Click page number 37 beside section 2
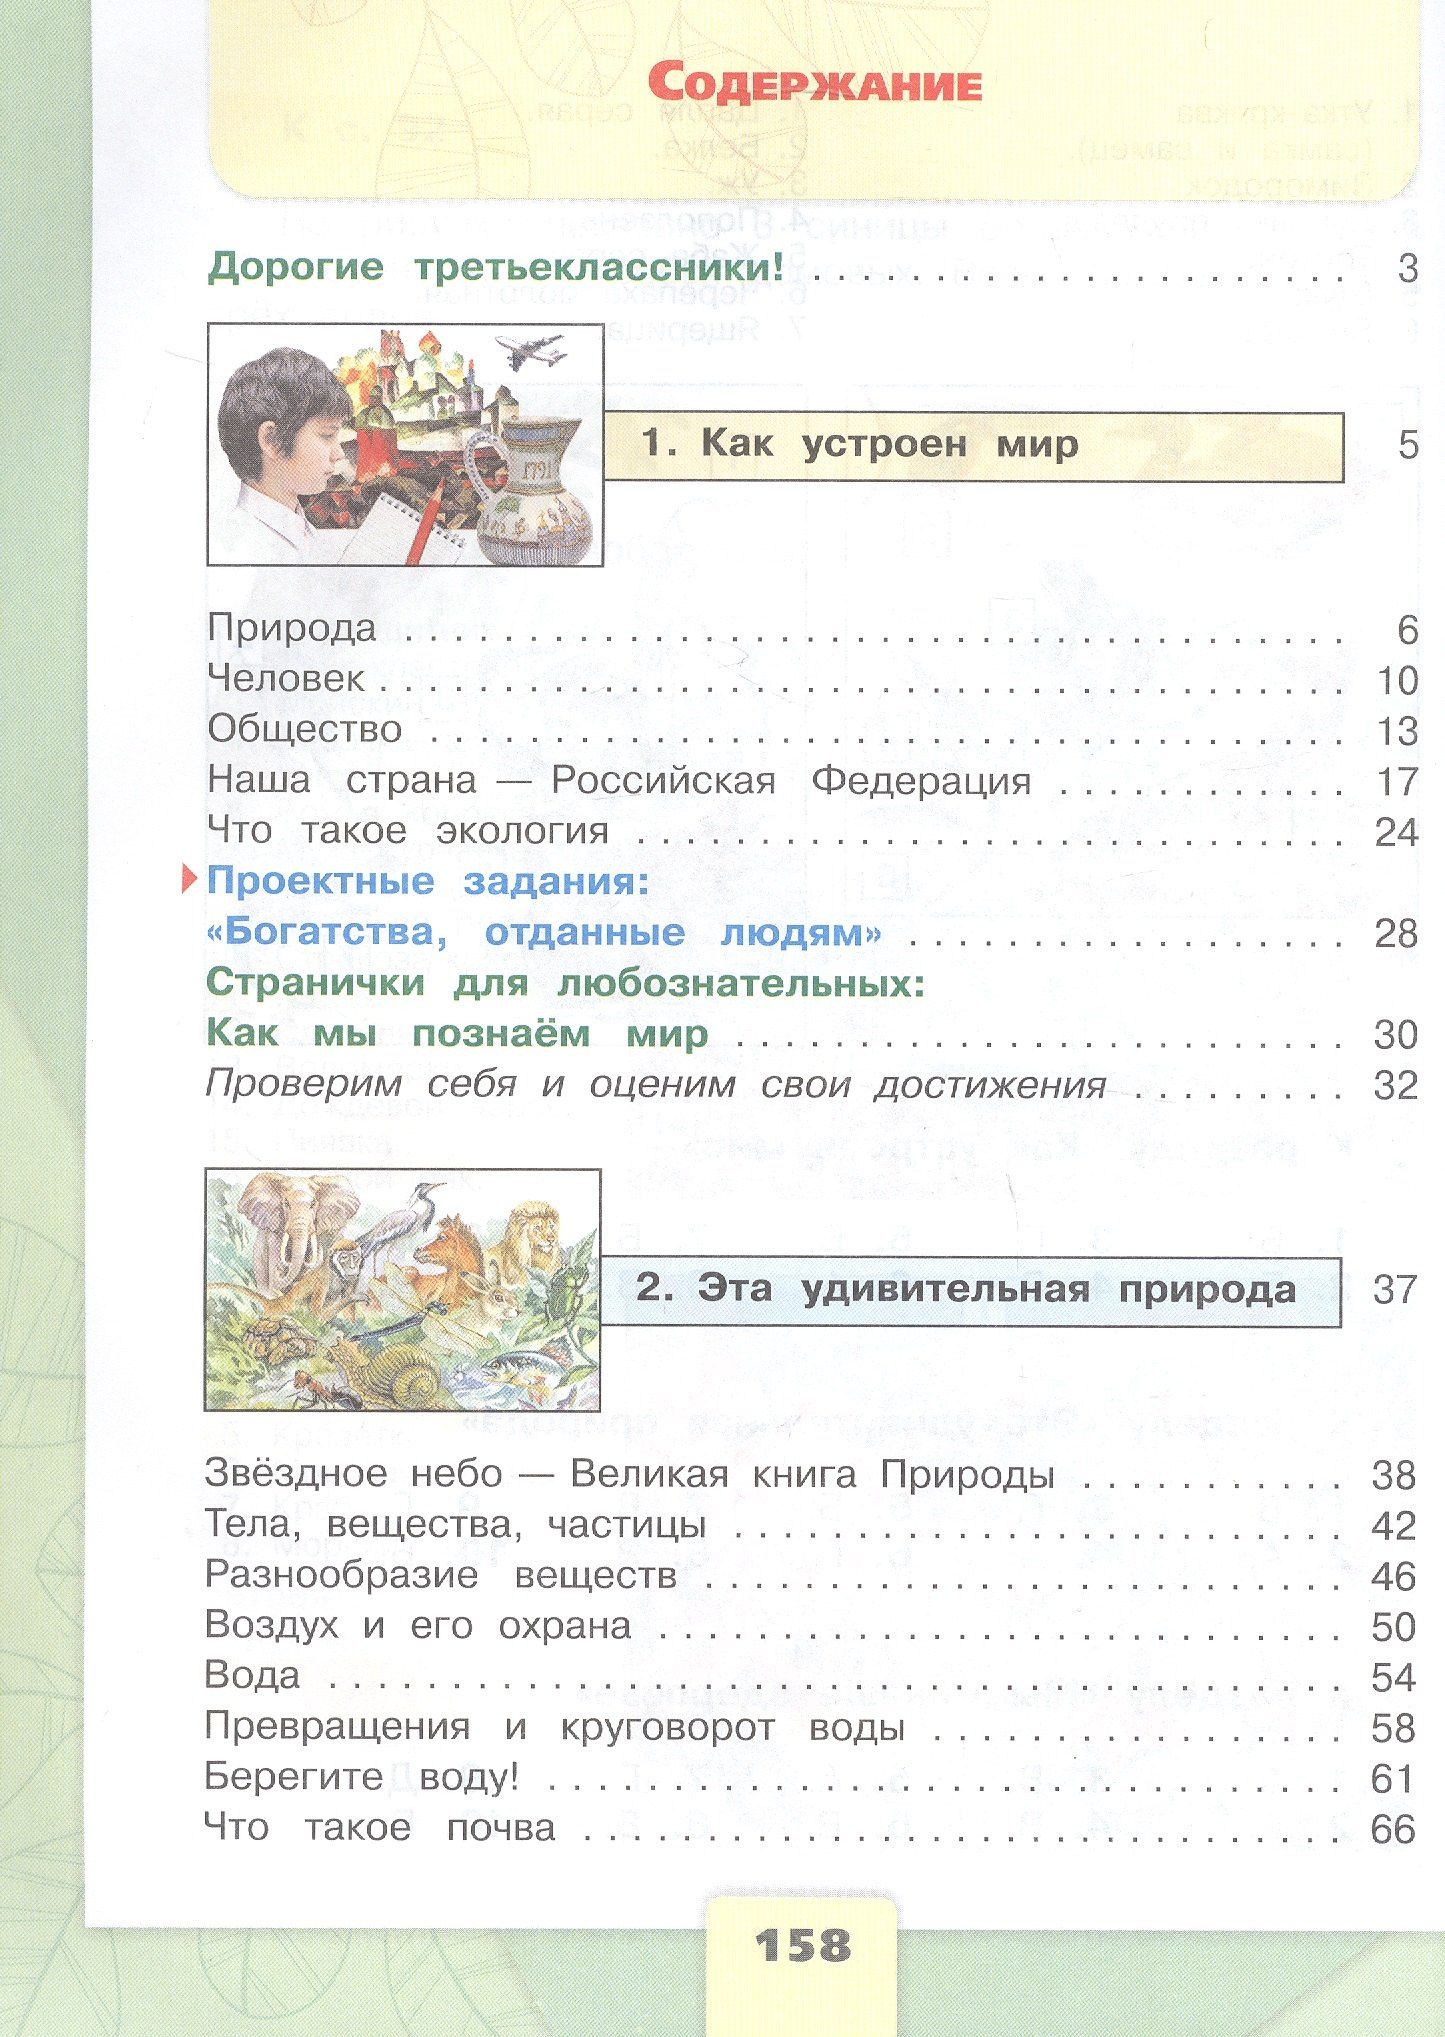 point(1396,1290)
